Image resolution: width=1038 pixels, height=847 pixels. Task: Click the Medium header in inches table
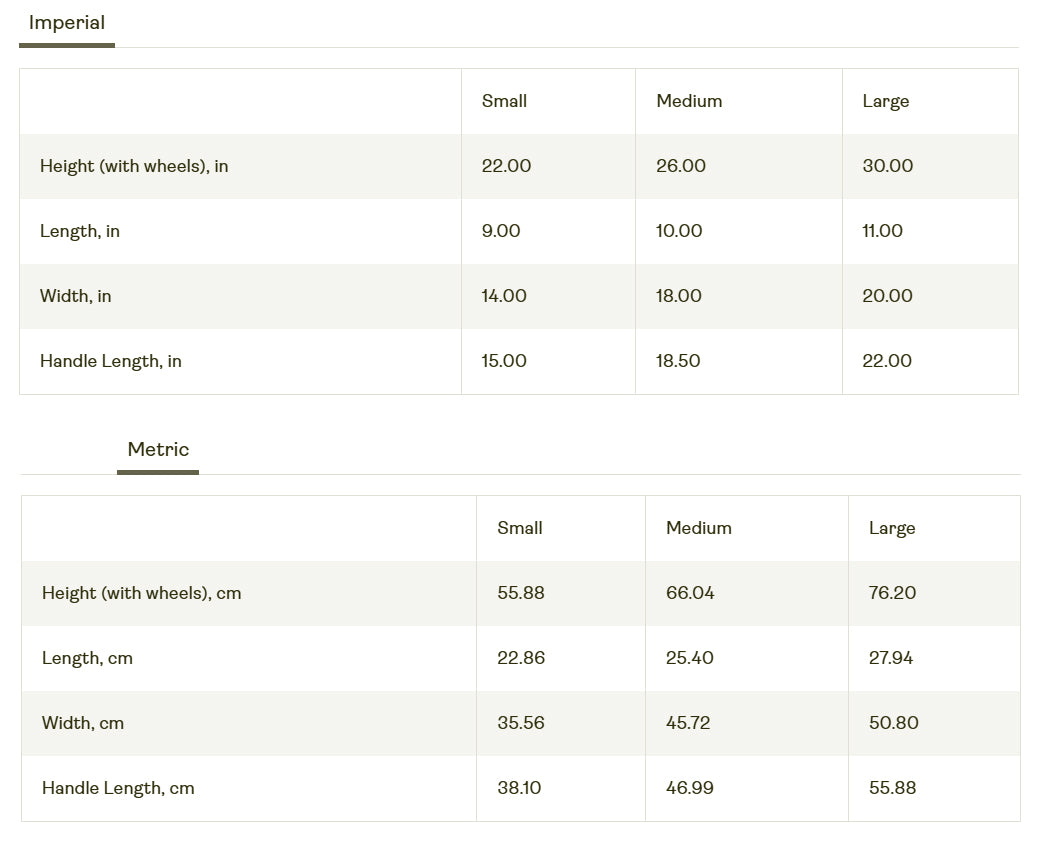click(x=689, y=101)
